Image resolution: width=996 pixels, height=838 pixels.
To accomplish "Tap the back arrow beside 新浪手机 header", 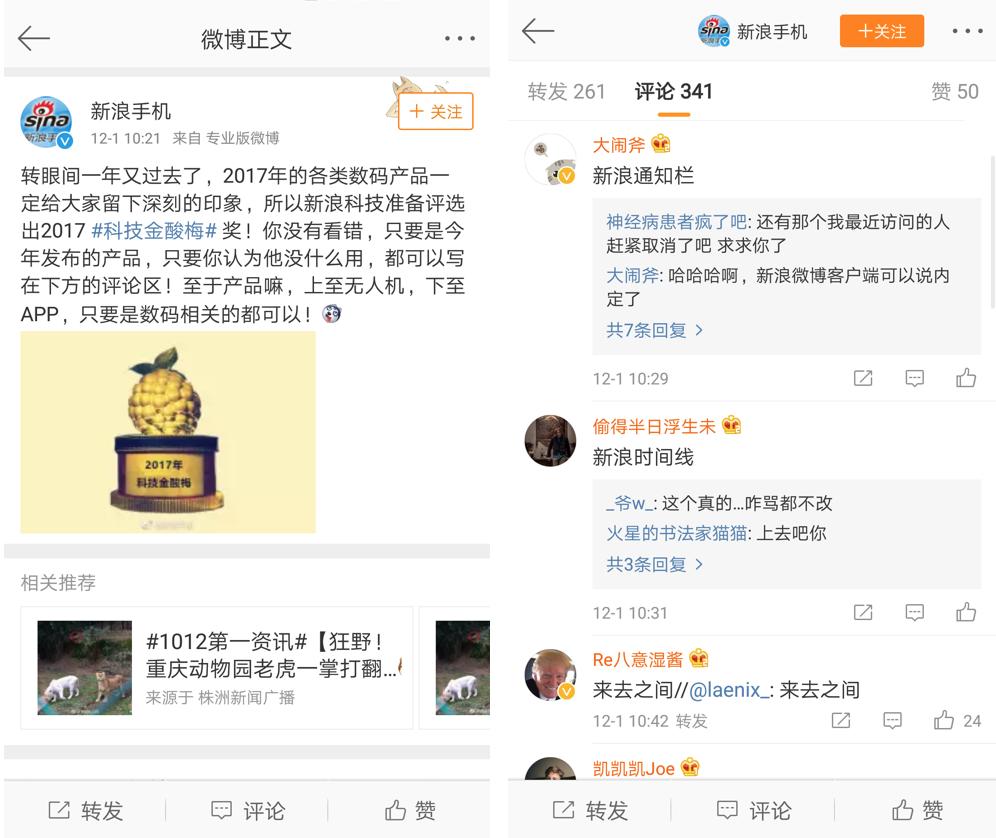I will click(538, 30).
